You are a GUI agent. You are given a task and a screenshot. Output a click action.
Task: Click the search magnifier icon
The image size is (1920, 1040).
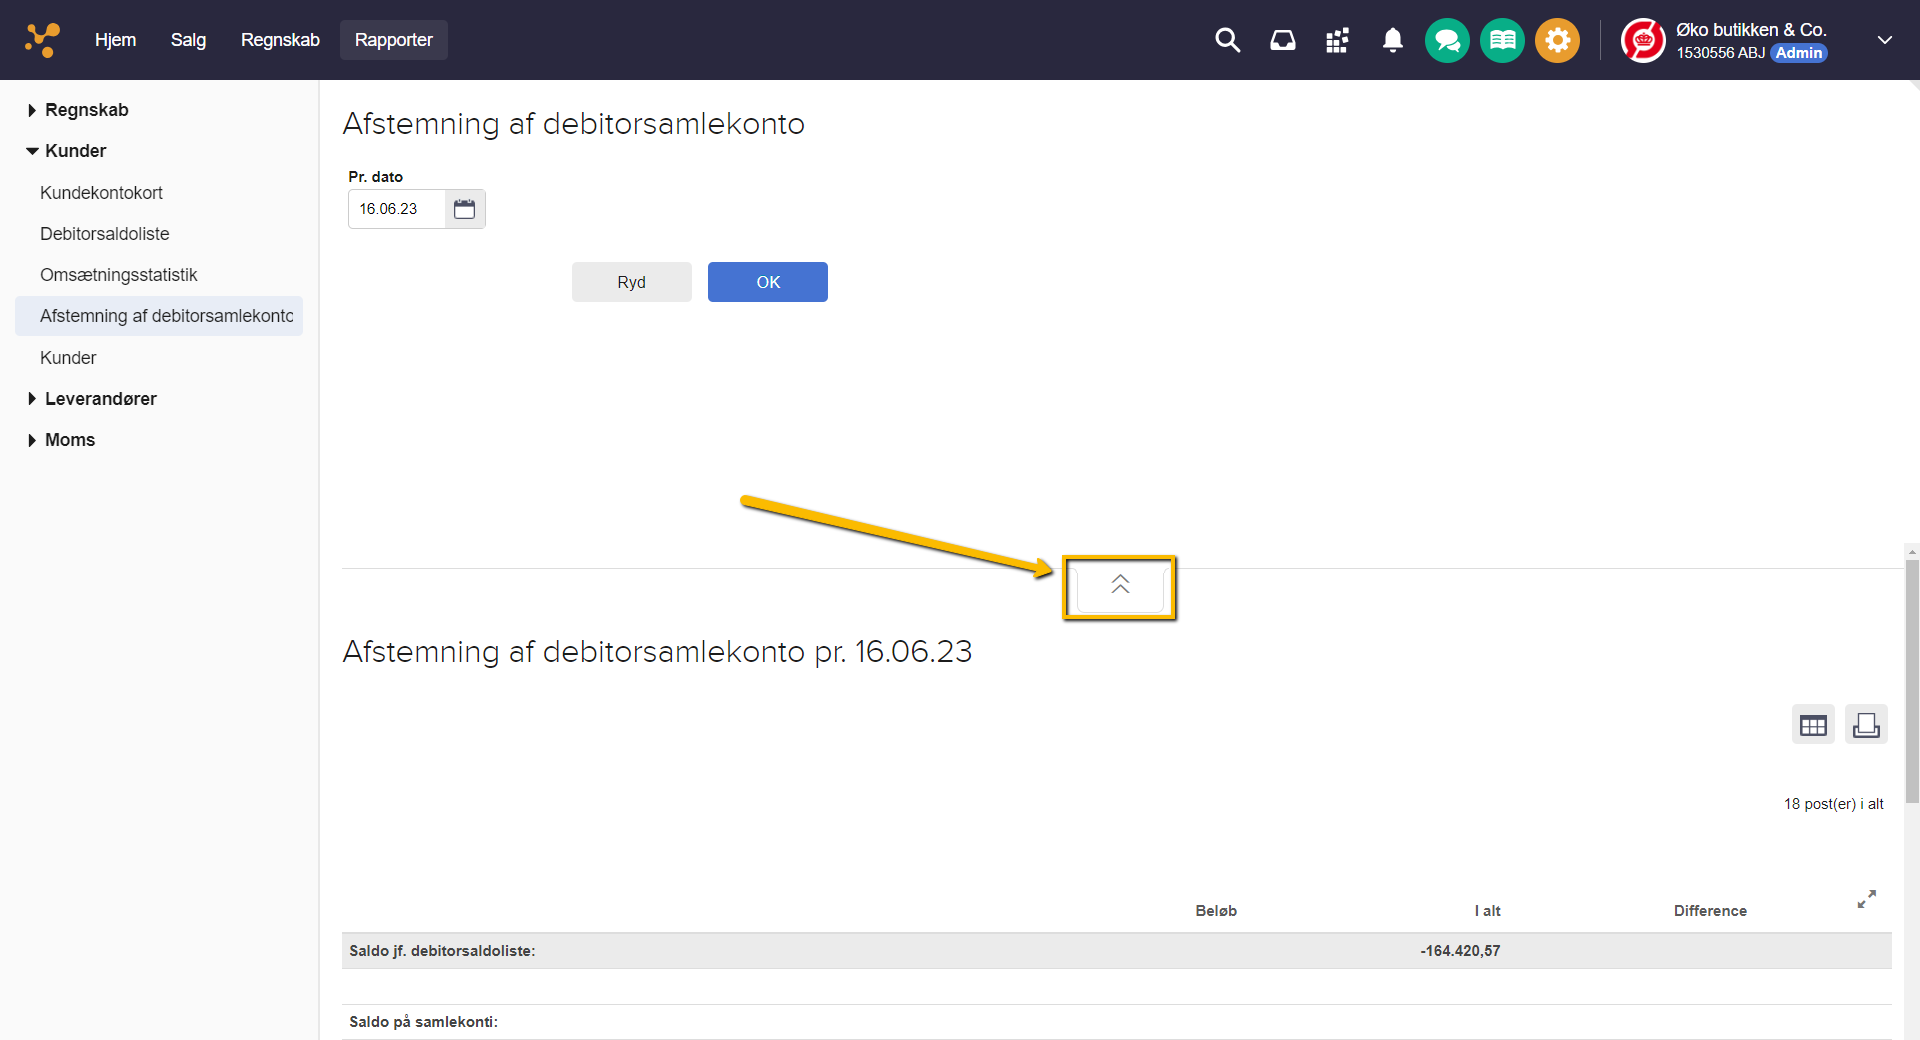click(1227, 40)
